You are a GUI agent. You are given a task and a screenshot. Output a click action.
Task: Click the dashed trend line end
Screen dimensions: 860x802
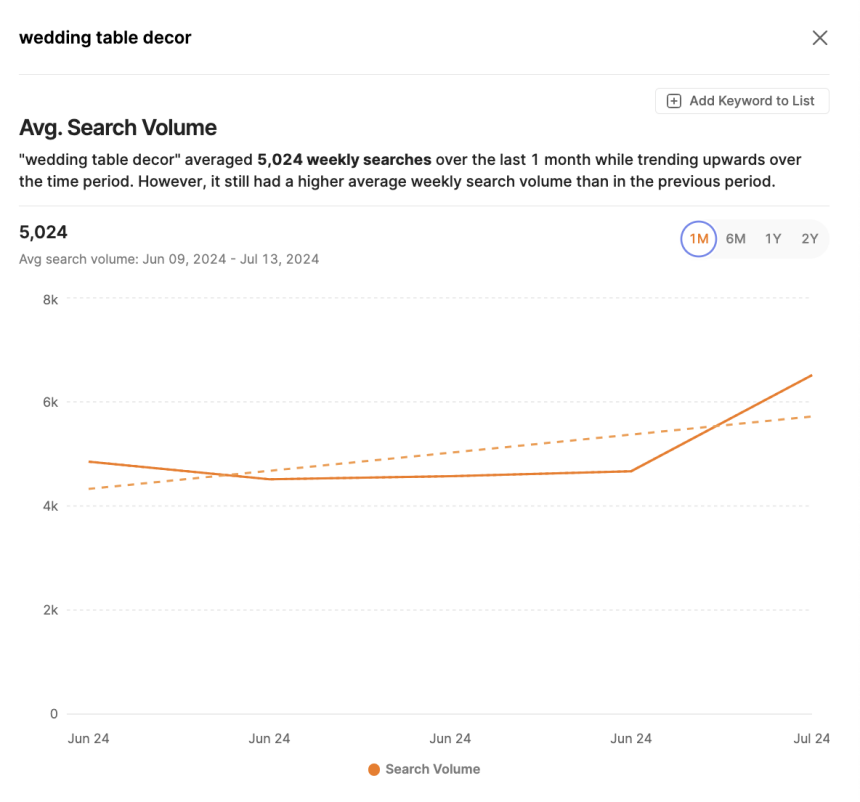pos(811,417)
